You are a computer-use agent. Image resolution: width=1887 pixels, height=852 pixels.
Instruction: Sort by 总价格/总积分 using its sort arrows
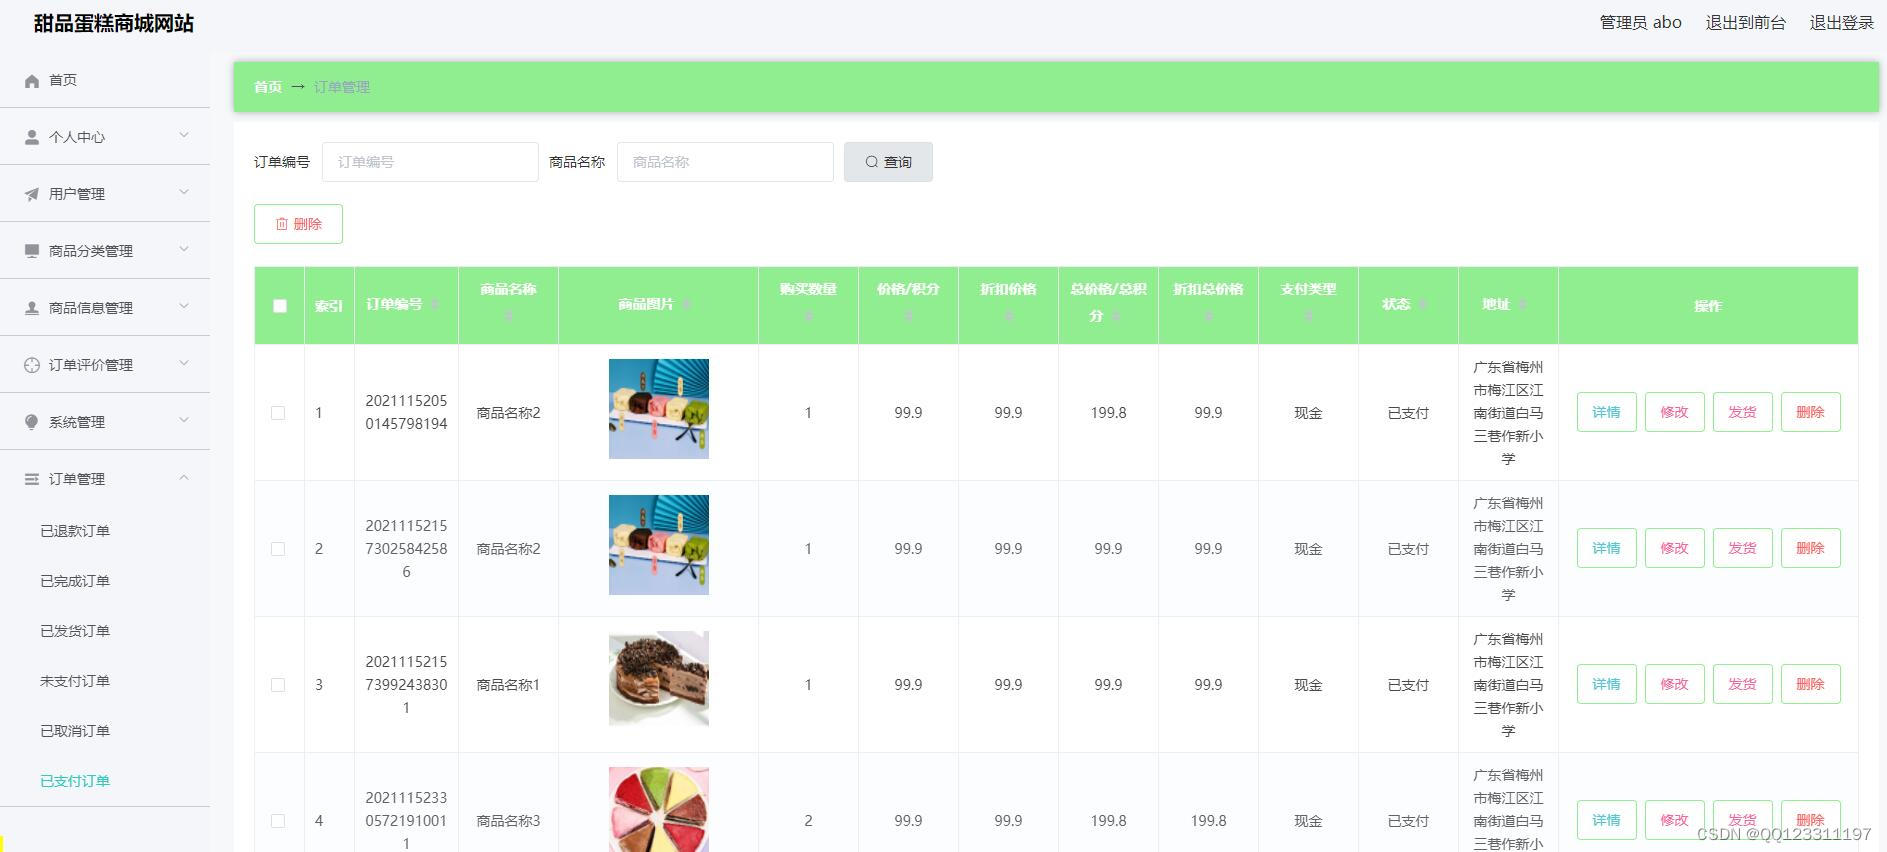(1115, 316)
